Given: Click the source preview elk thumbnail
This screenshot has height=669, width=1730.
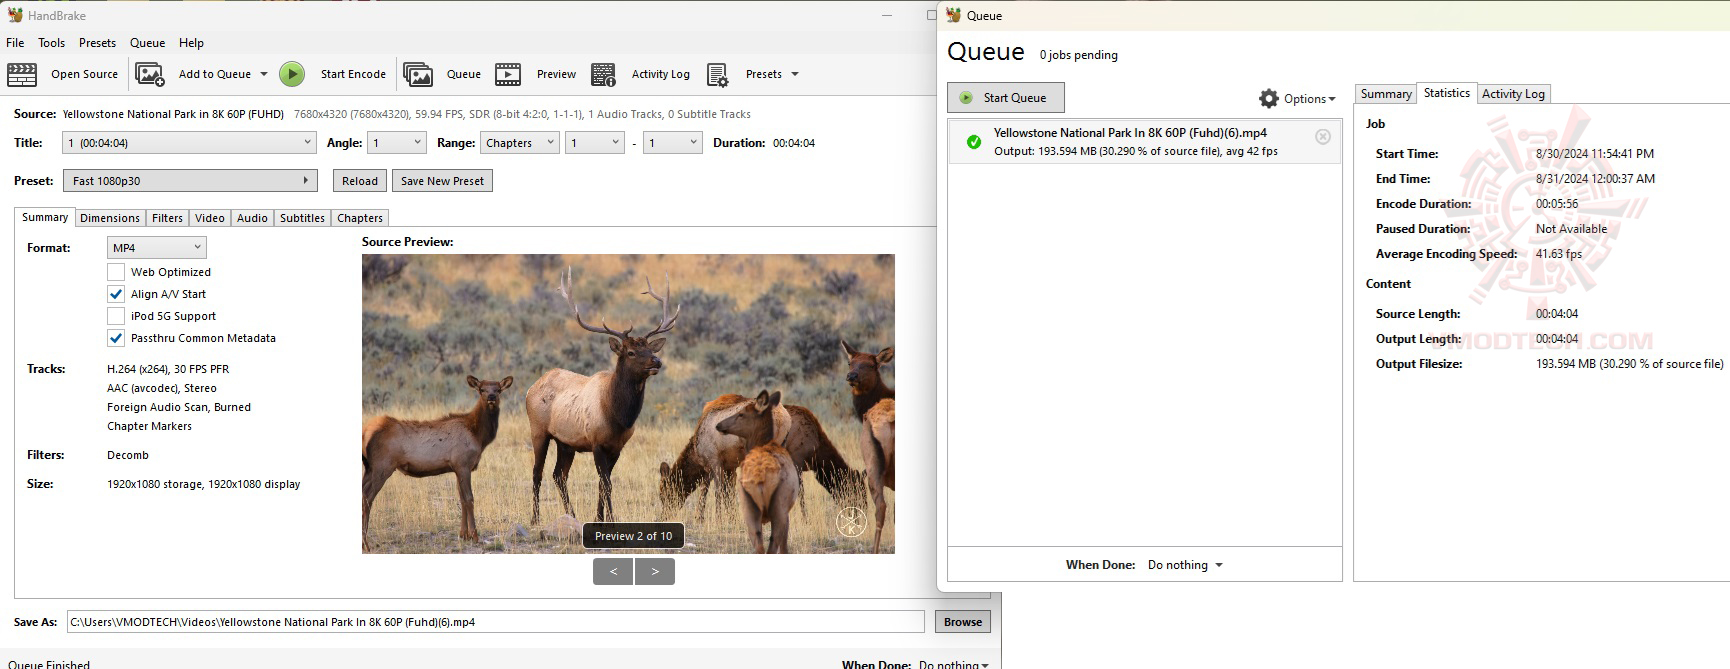Looking at the screenshot, I should click(628, 404).
